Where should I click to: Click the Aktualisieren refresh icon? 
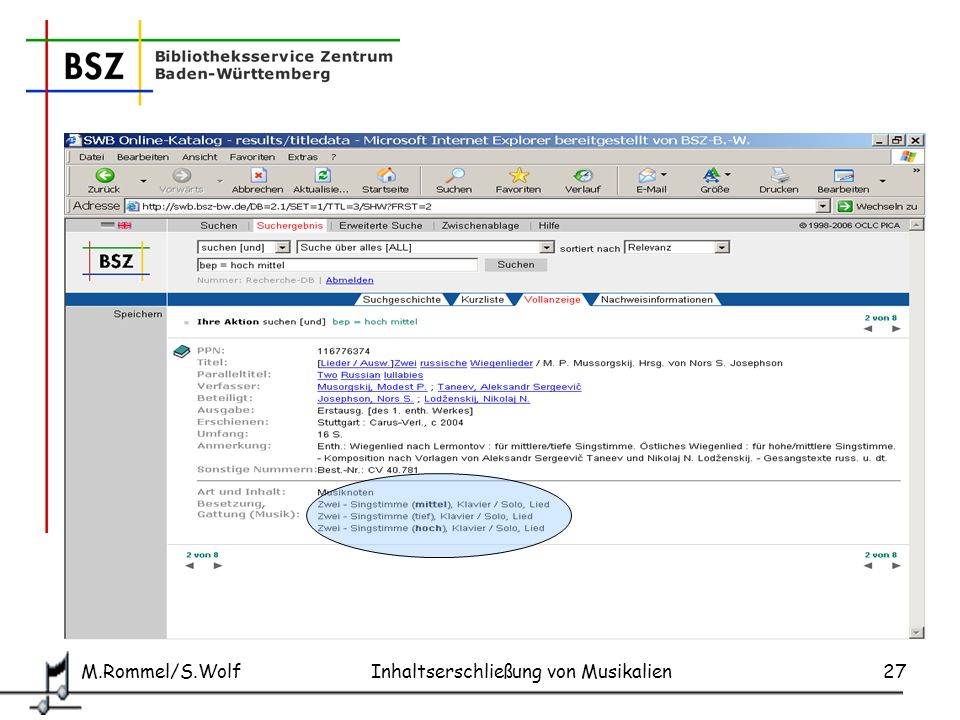tap(323, 176)
